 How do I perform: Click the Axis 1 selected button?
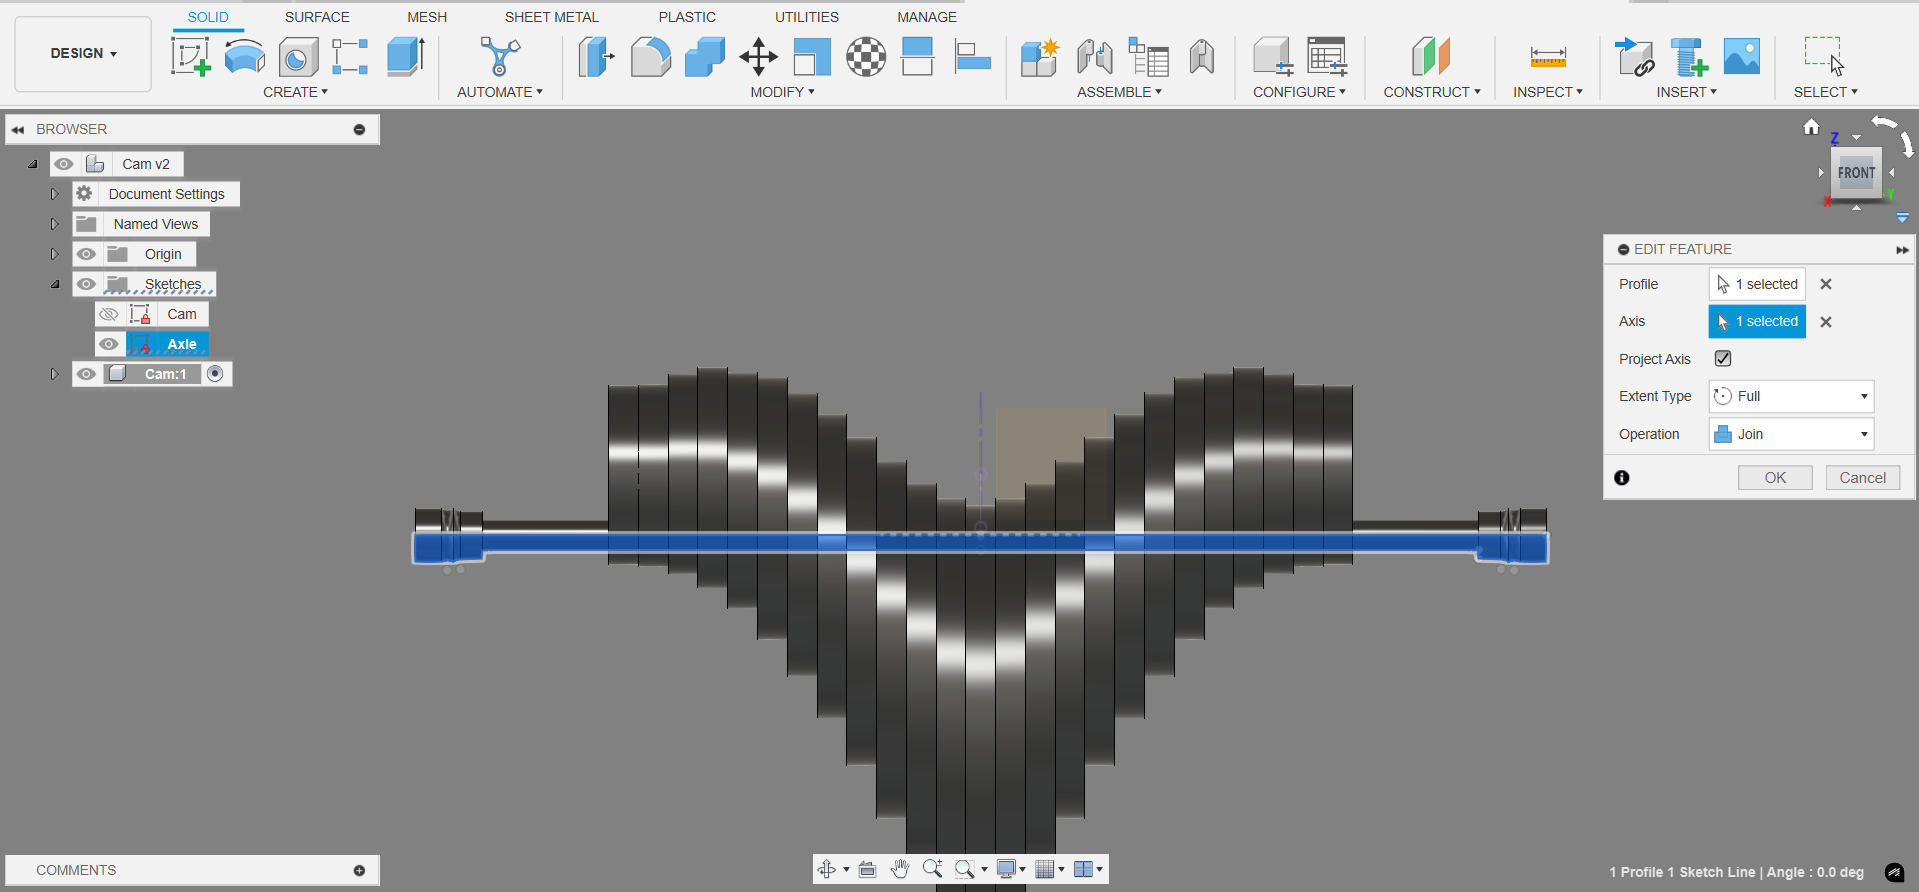coord(1757,321)
